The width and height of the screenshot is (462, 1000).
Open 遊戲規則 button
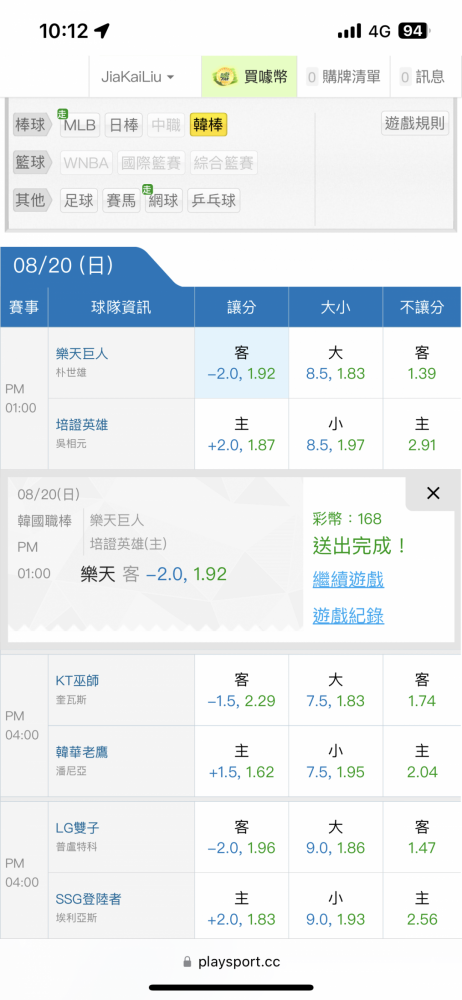[x=415, y=123]
